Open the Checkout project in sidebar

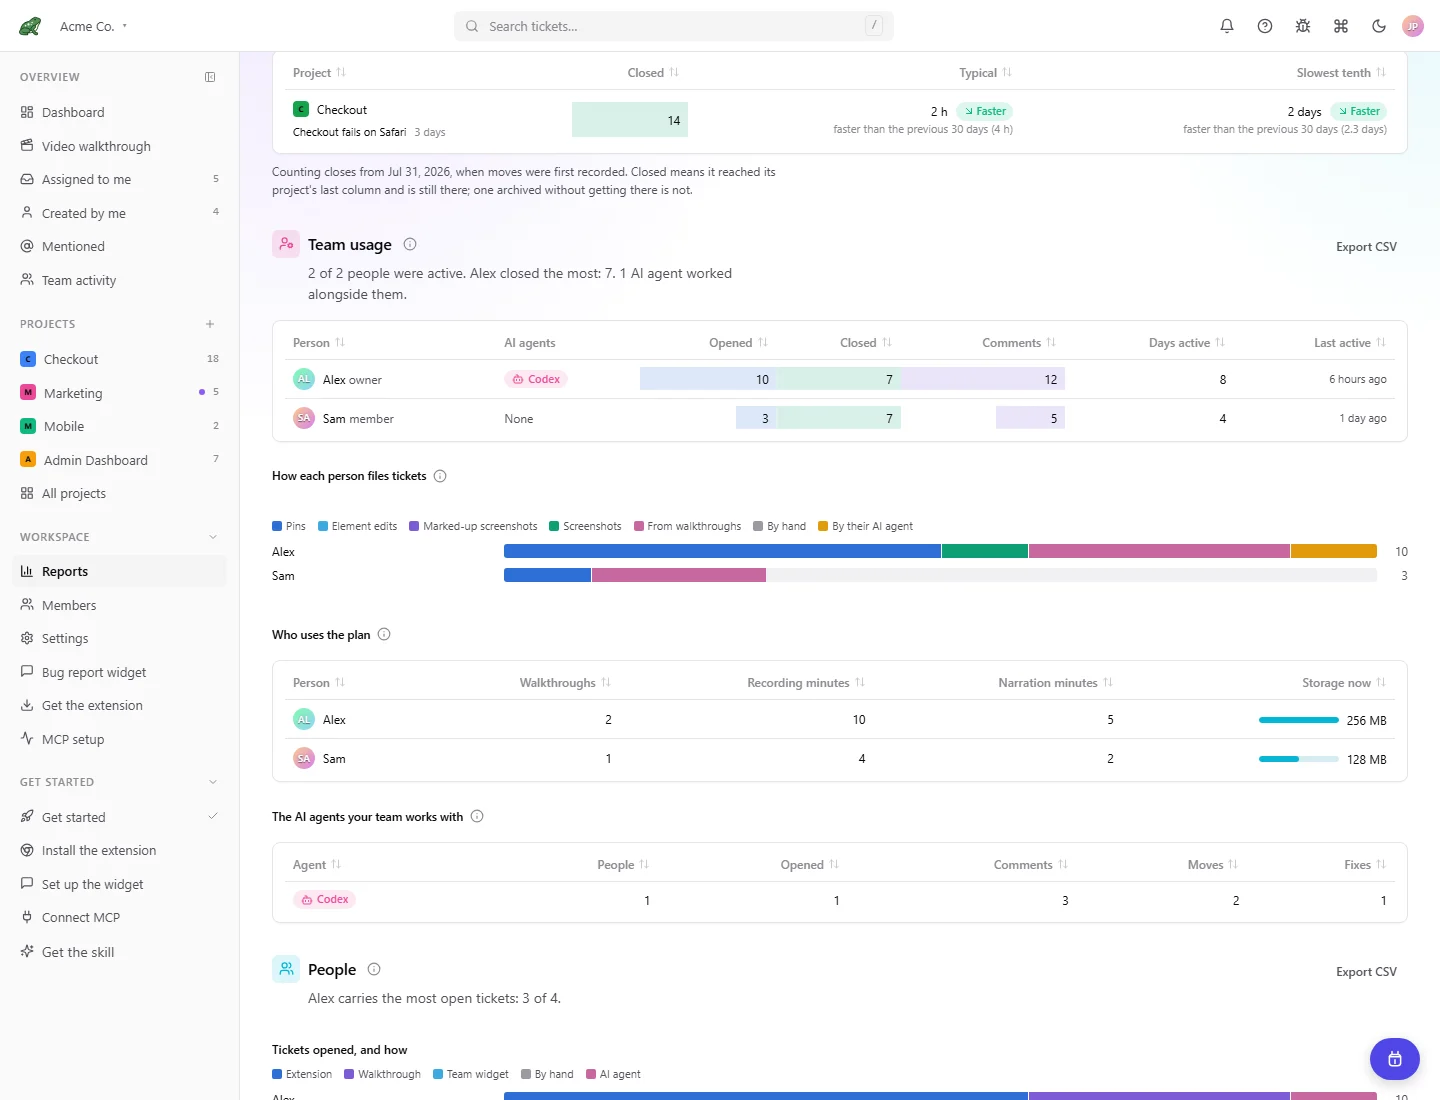(x=120, y=359)
